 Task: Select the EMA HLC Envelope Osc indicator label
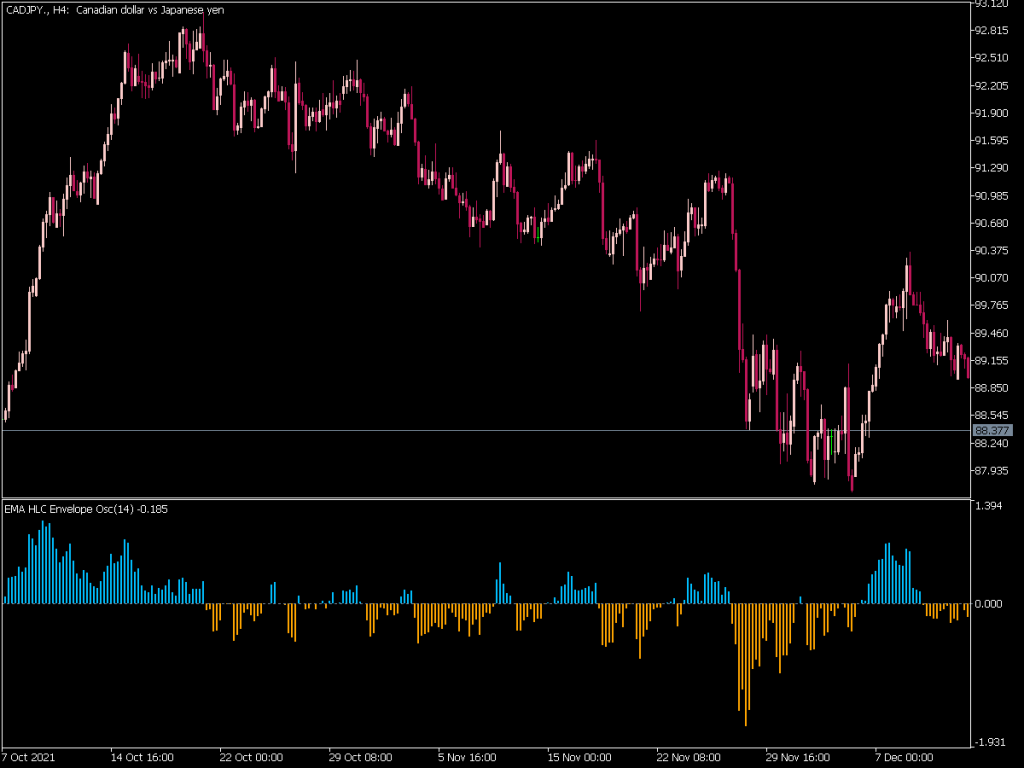click(x=85, y=508)
